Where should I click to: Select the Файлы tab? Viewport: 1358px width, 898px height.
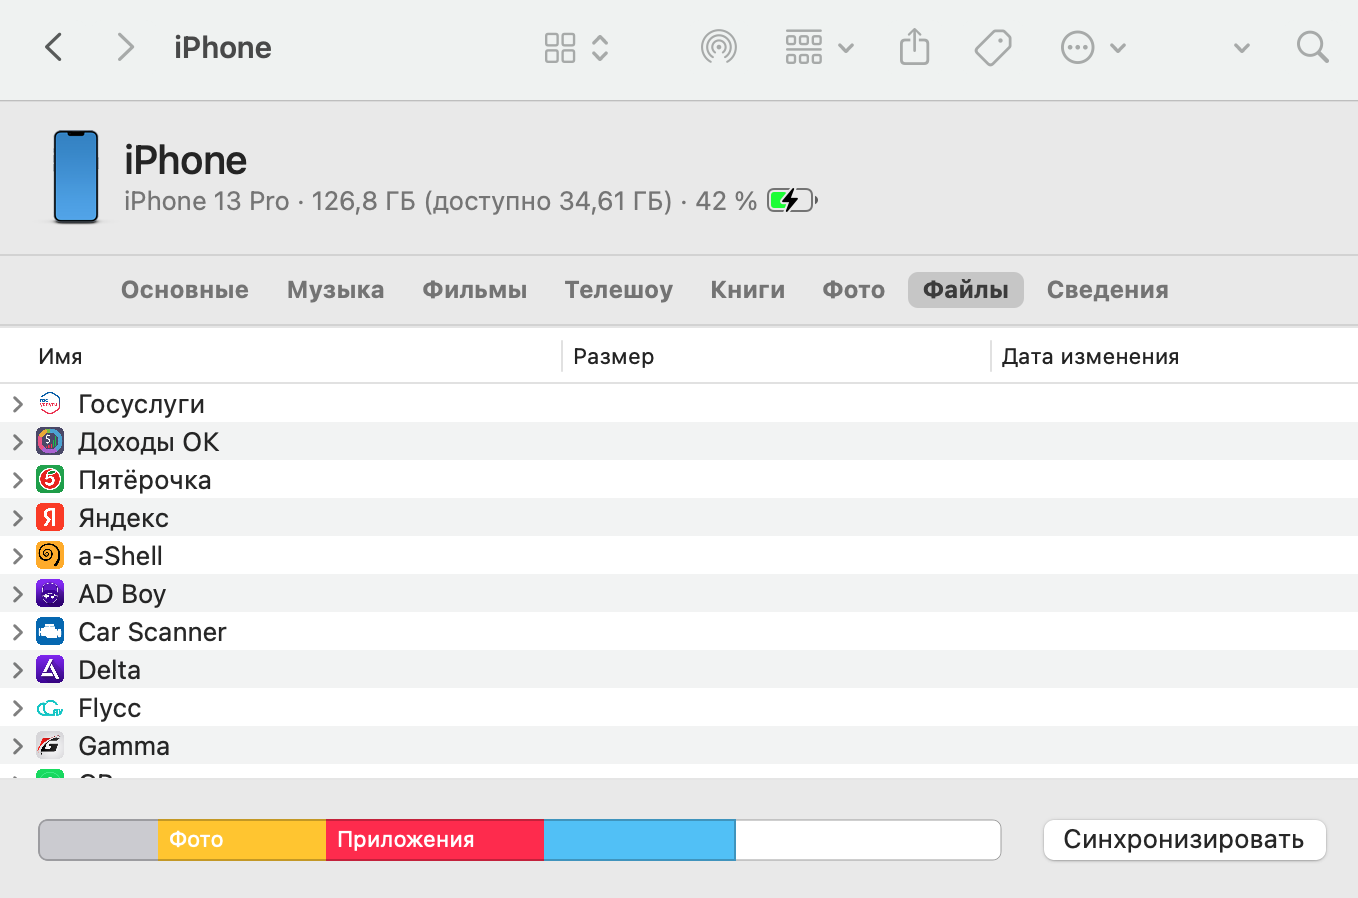966,290
